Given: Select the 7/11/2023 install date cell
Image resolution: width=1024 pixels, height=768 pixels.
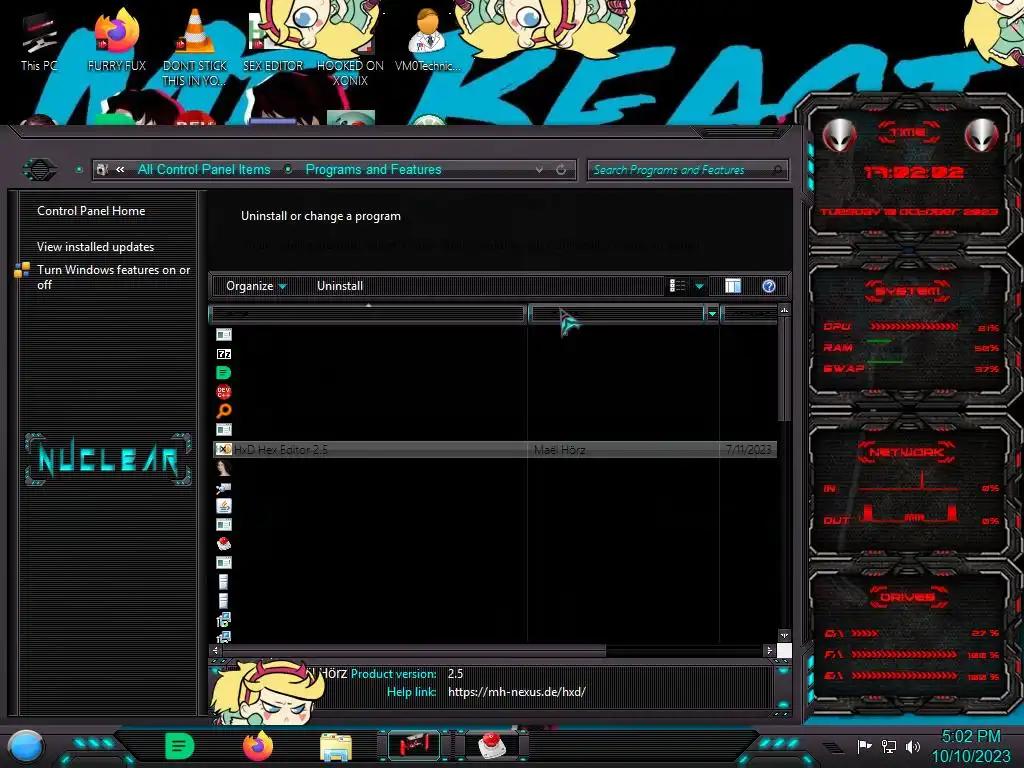Looking at the screenshot, I should pos(748,450).
